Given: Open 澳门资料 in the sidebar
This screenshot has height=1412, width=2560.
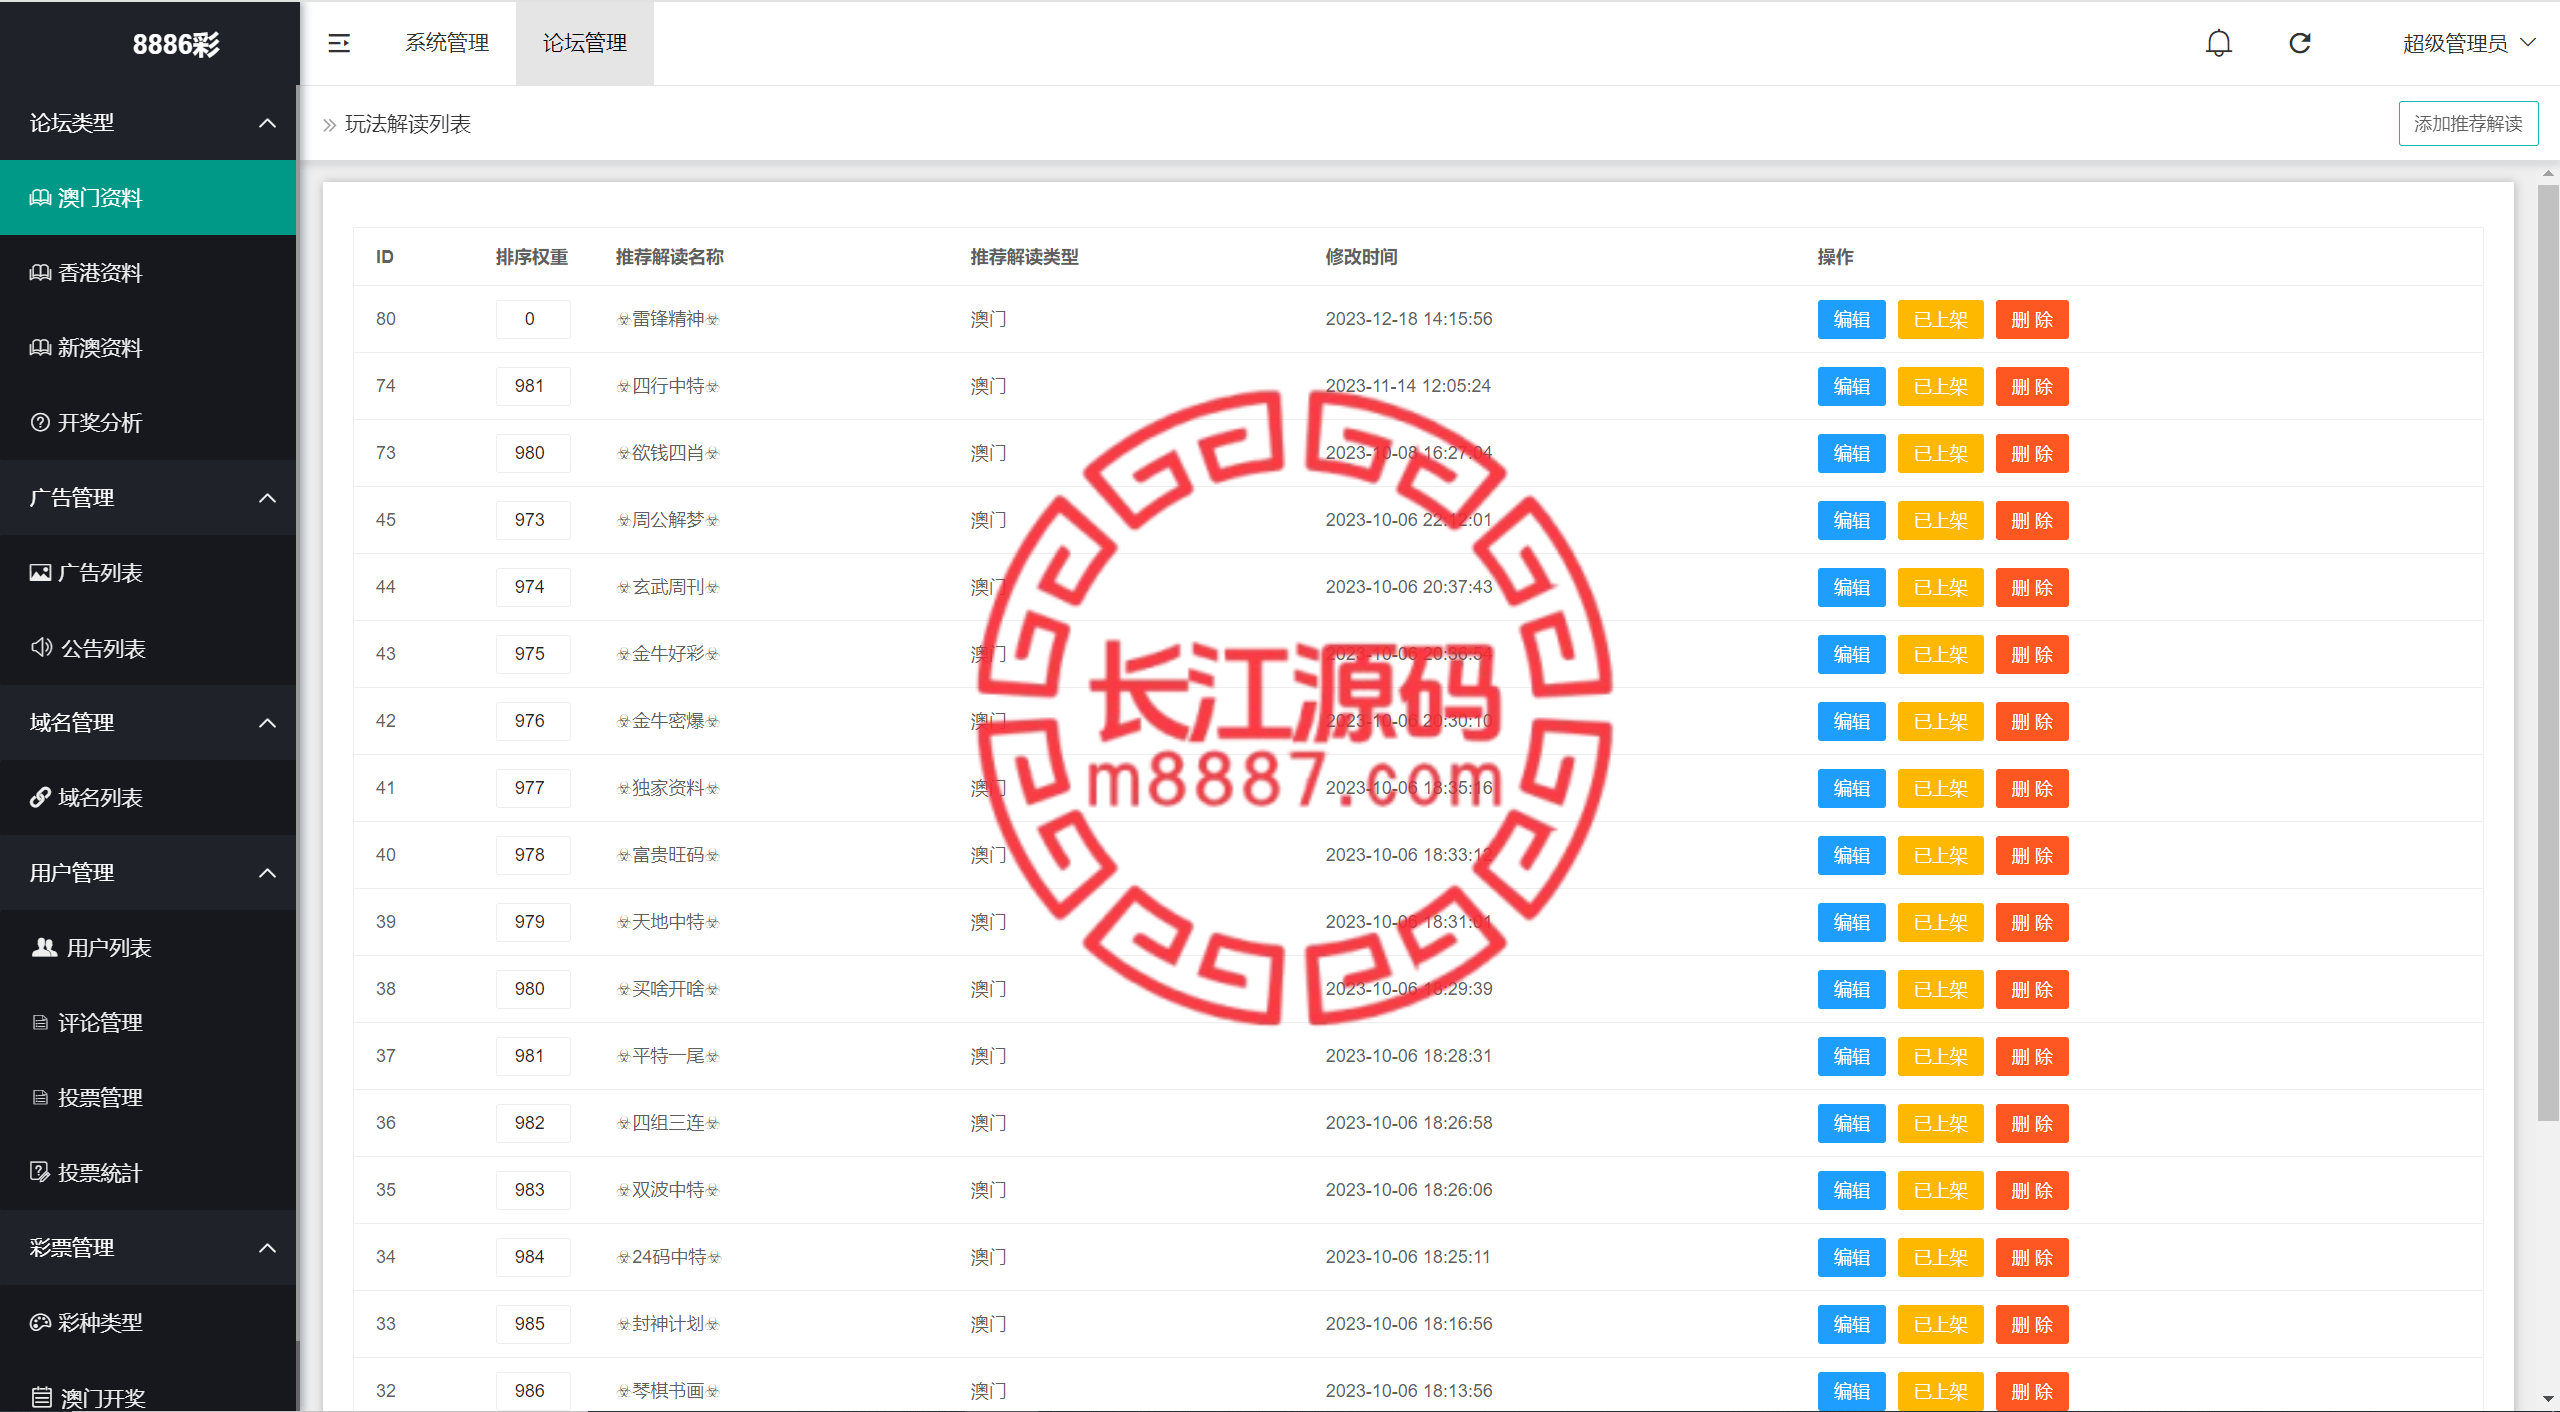Looking at the screenshot, I should coord(148,197).
